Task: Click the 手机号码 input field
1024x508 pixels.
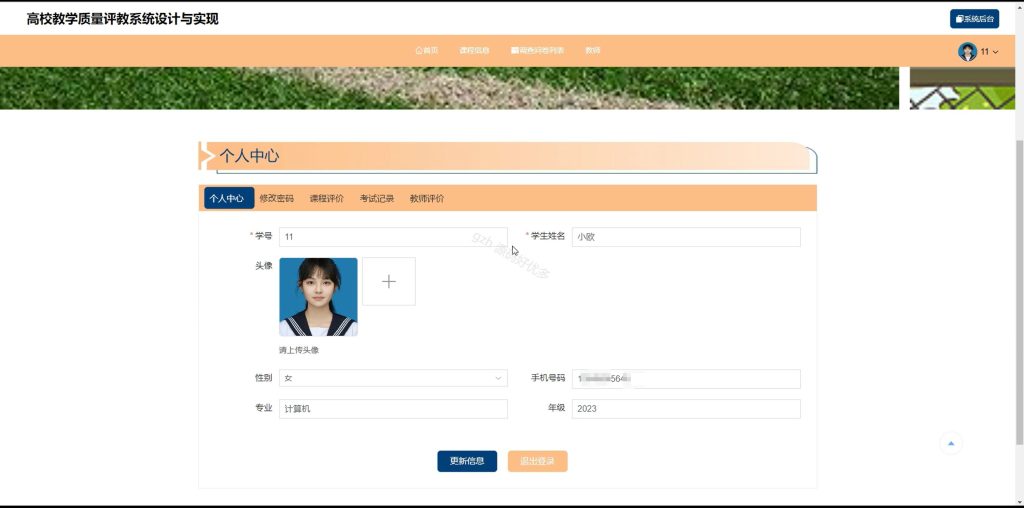Action: click(x=686, y=379)
